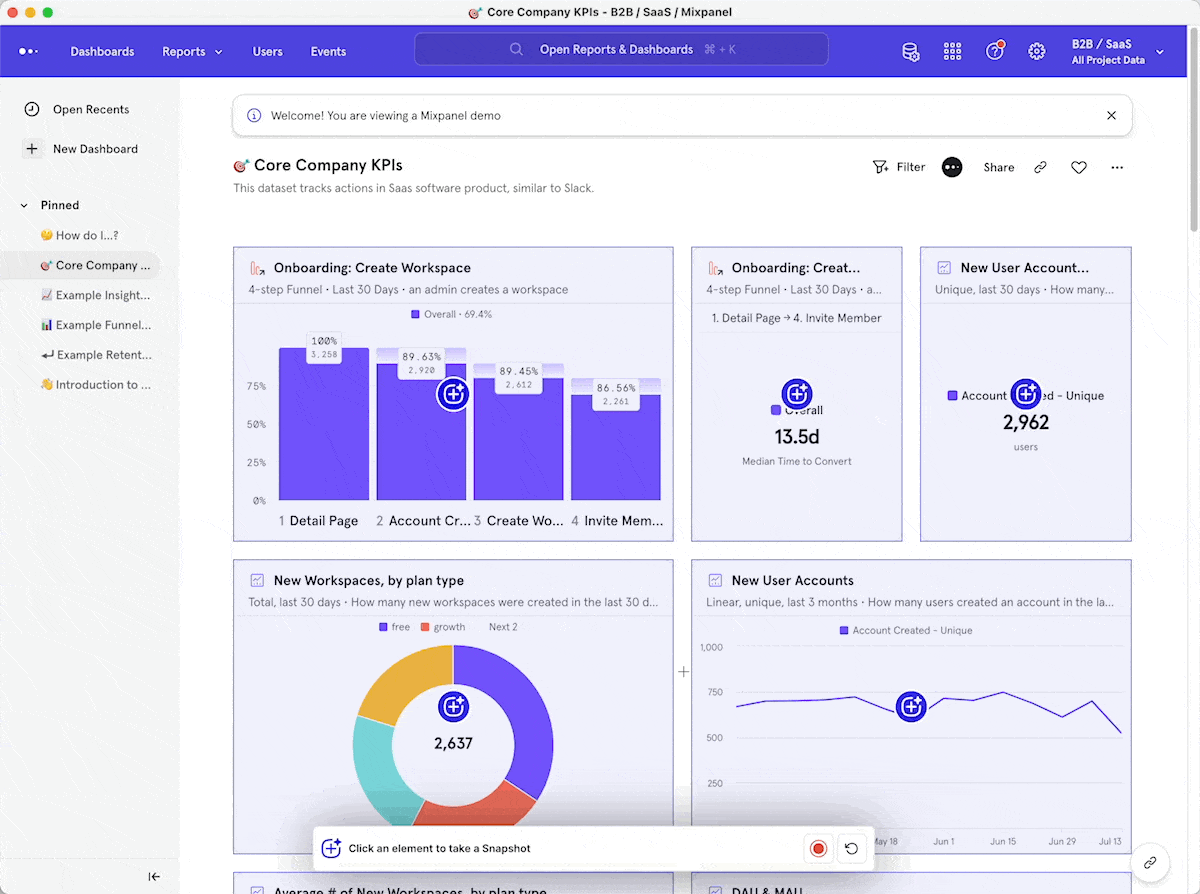Select Core Company ... in the sidebar
Image resolution: width=1200 pixels, height=894 pixels.
80,265
